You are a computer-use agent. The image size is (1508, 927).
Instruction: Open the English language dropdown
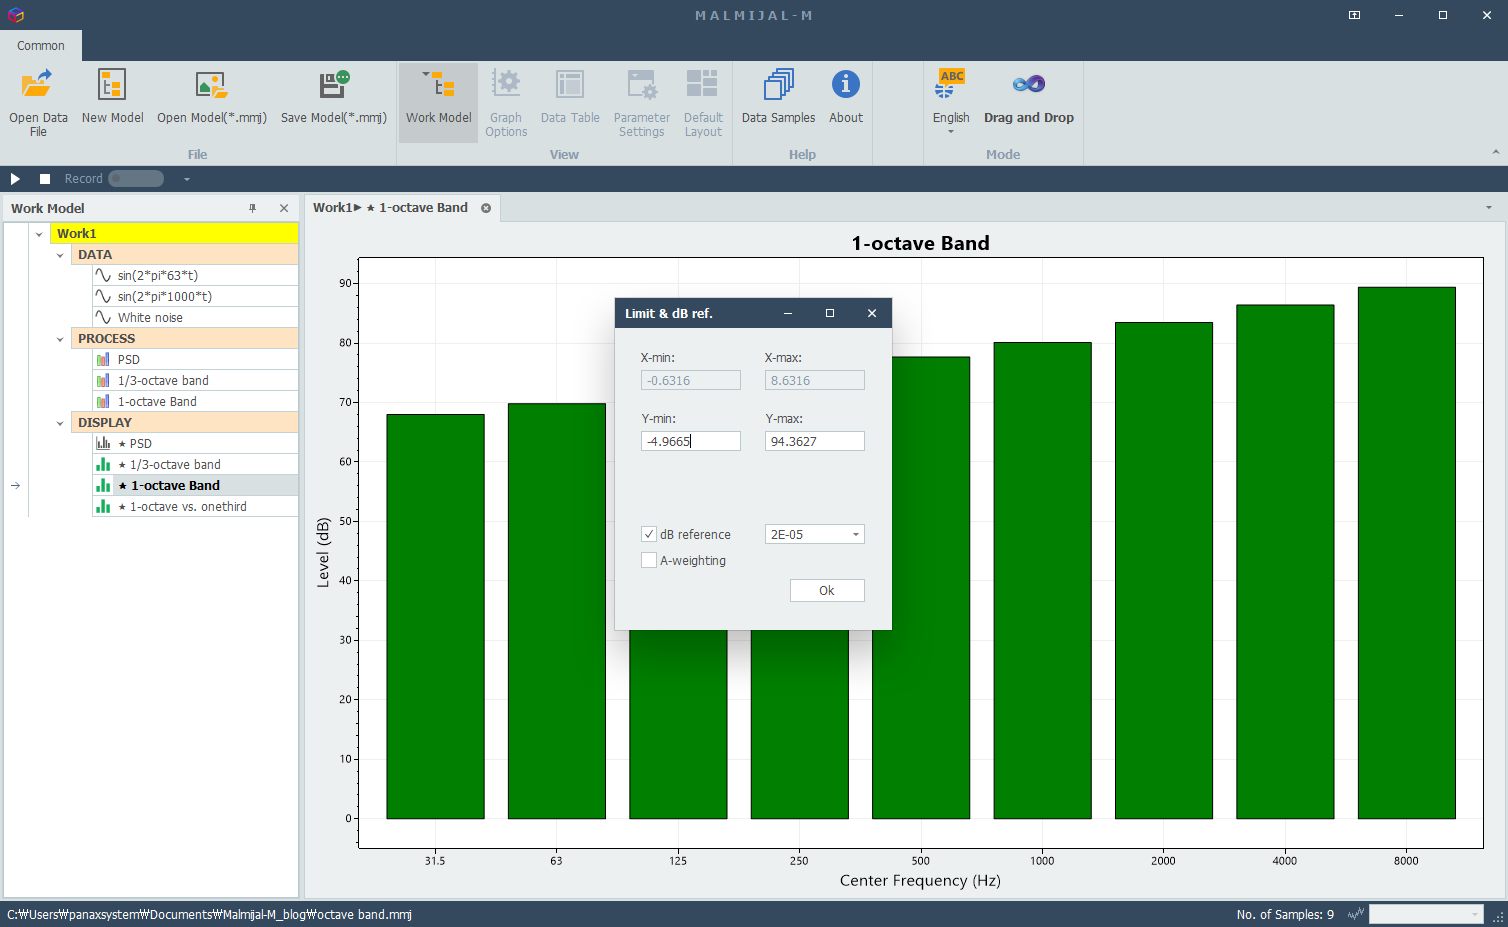(x=951, y=131)
